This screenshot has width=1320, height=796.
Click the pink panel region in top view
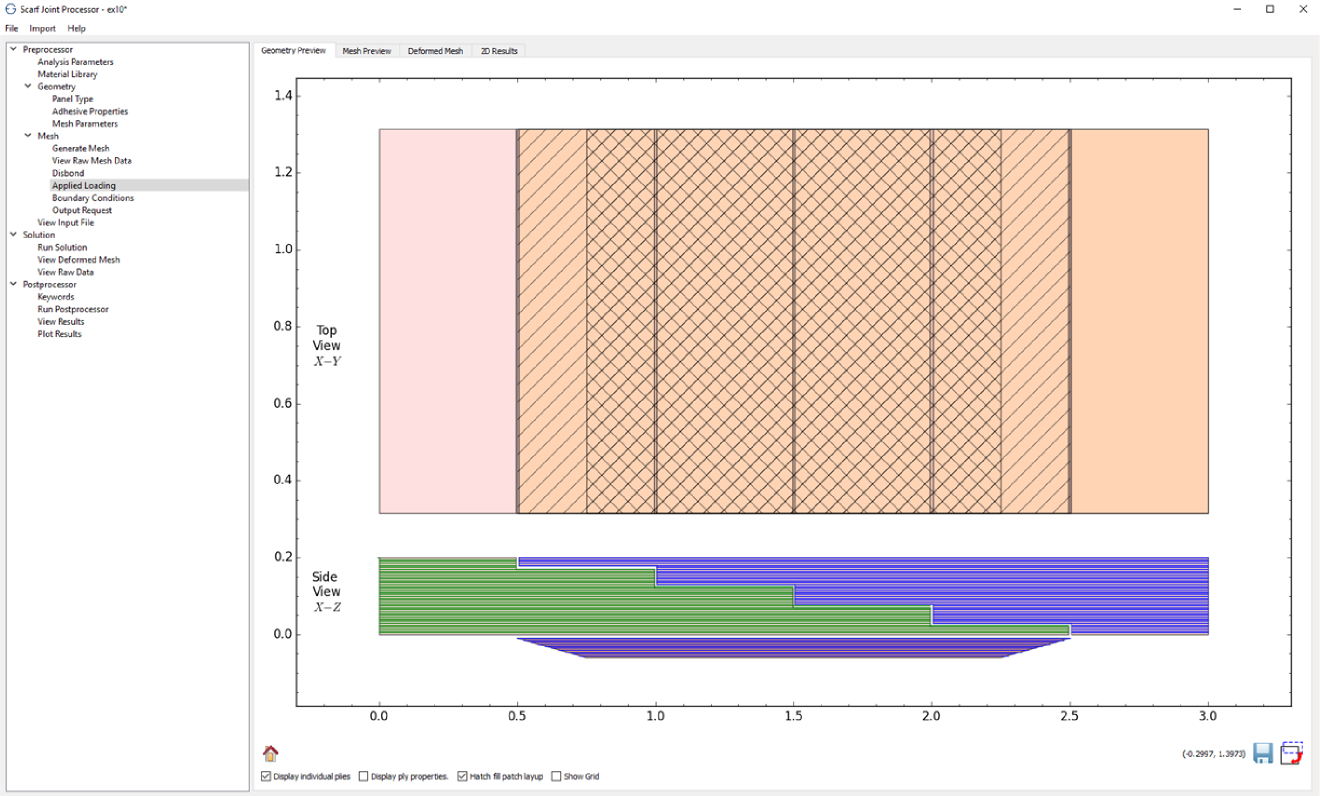coord(447,321)
